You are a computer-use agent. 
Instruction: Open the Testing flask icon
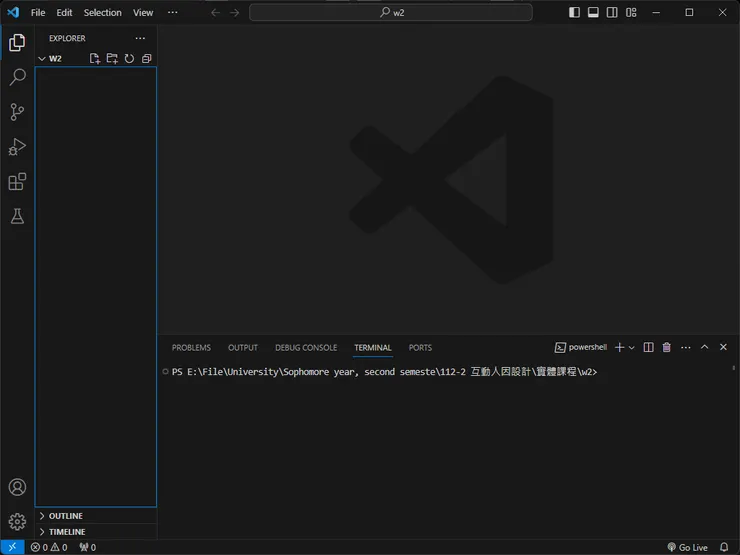pyautogui.click(x=17, y=216)
